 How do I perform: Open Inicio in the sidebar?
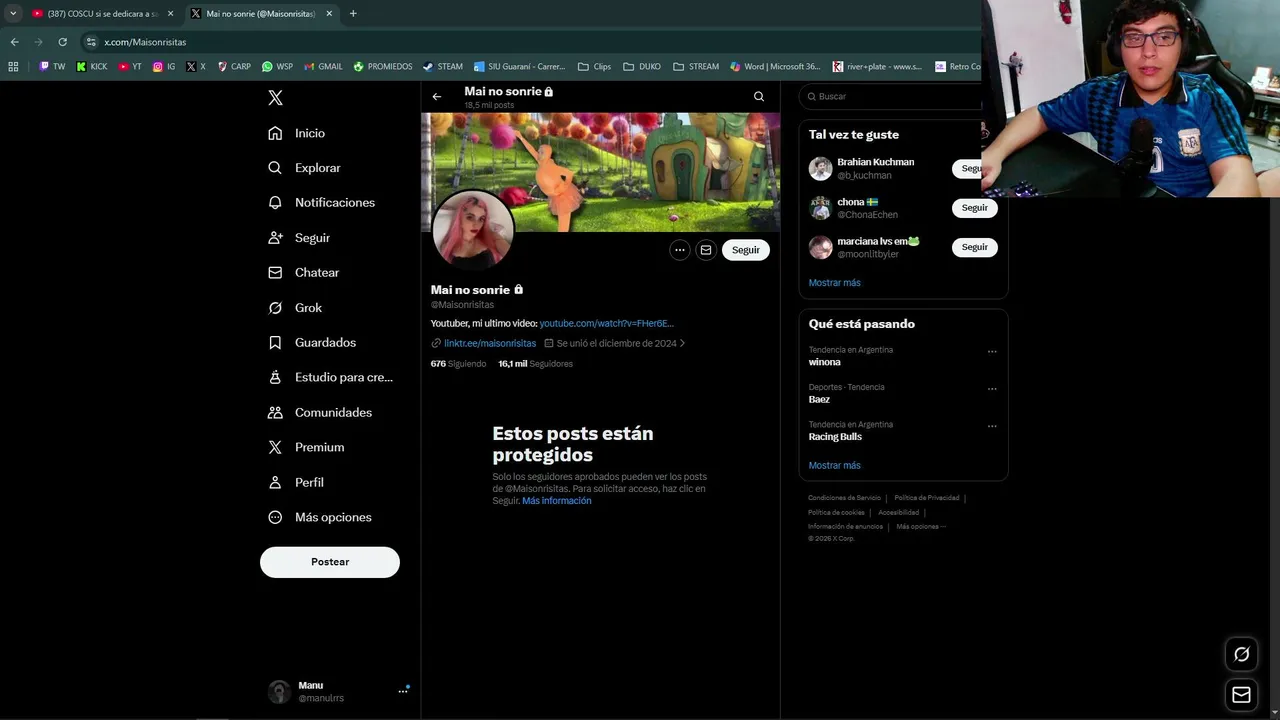tap(297, 133)
